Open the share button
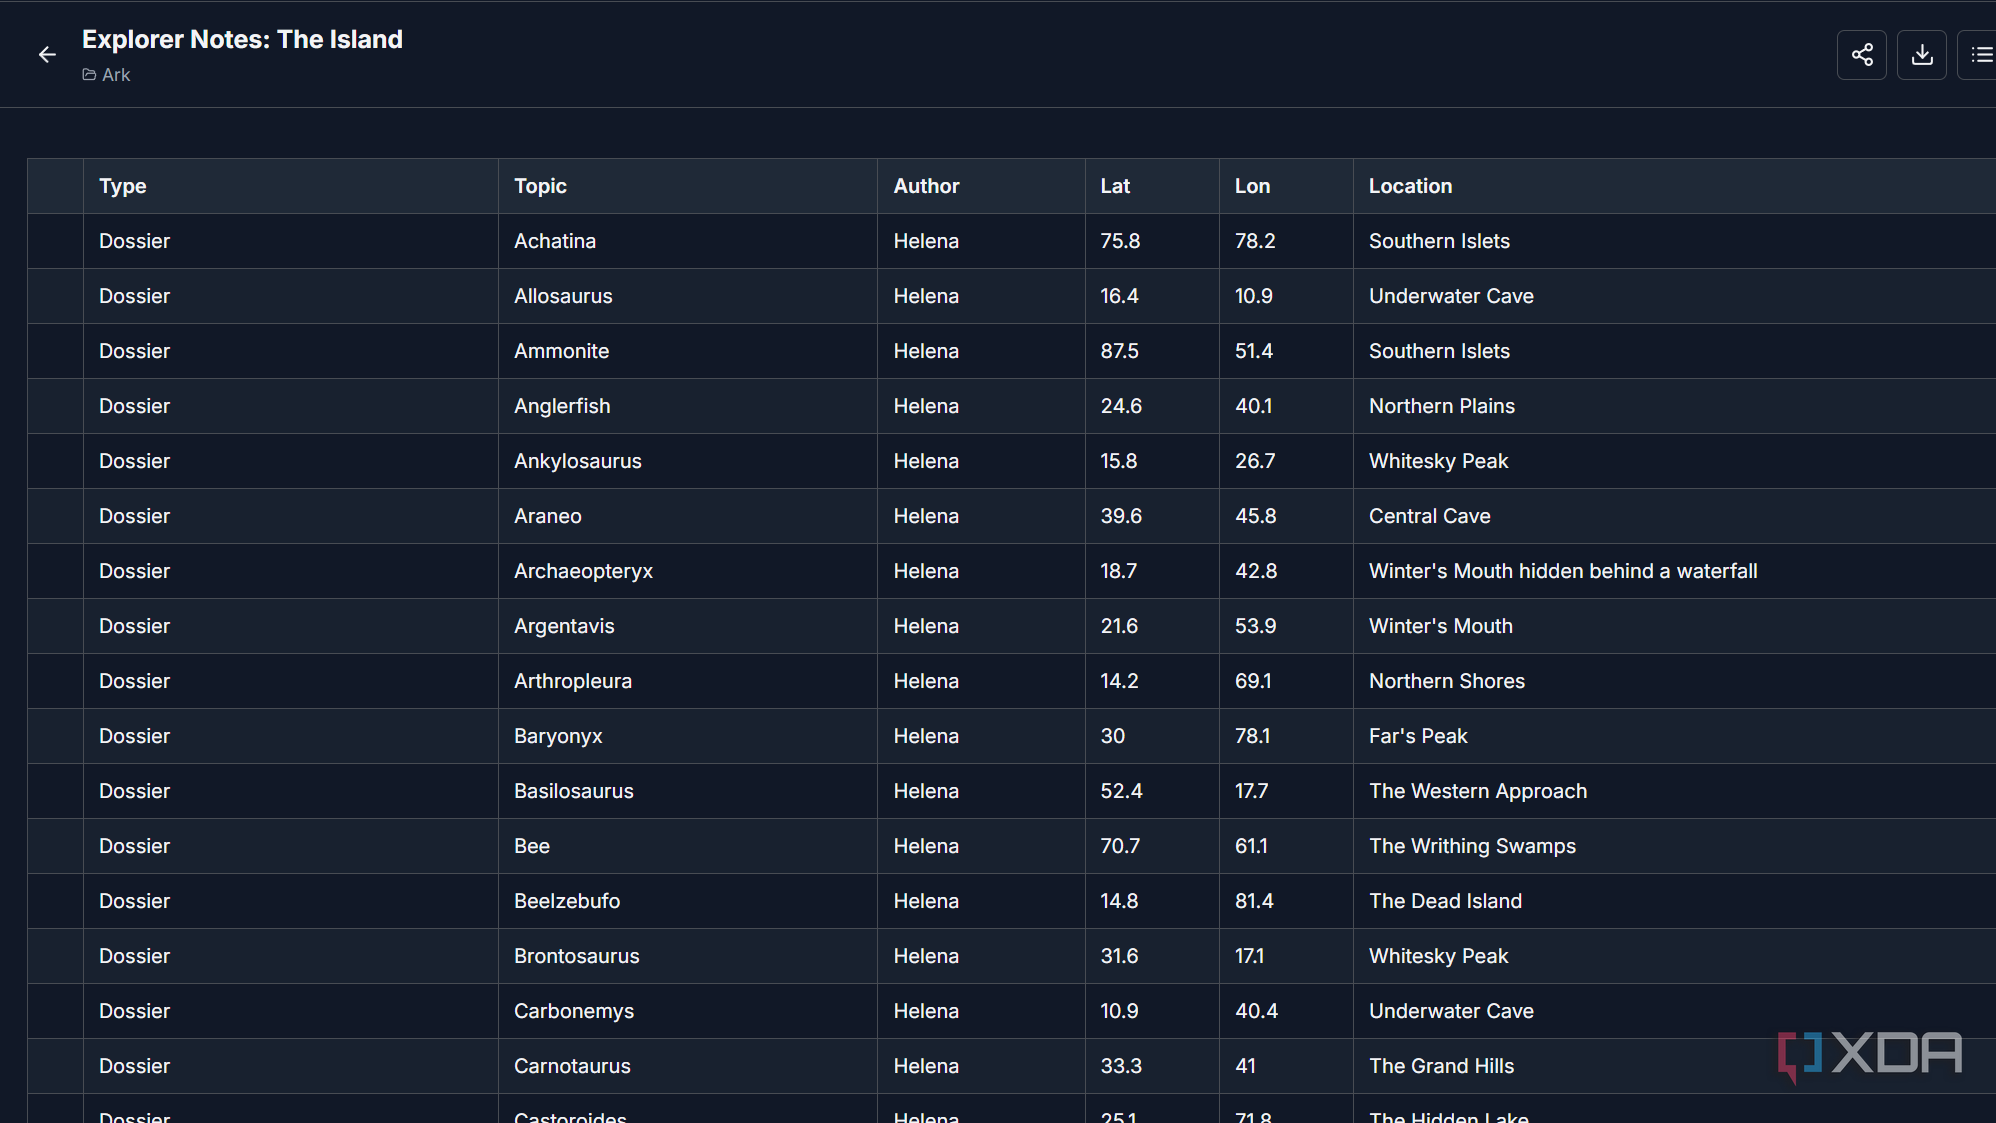This screenshot has height=1123, width=1996. coord(1862,55)
